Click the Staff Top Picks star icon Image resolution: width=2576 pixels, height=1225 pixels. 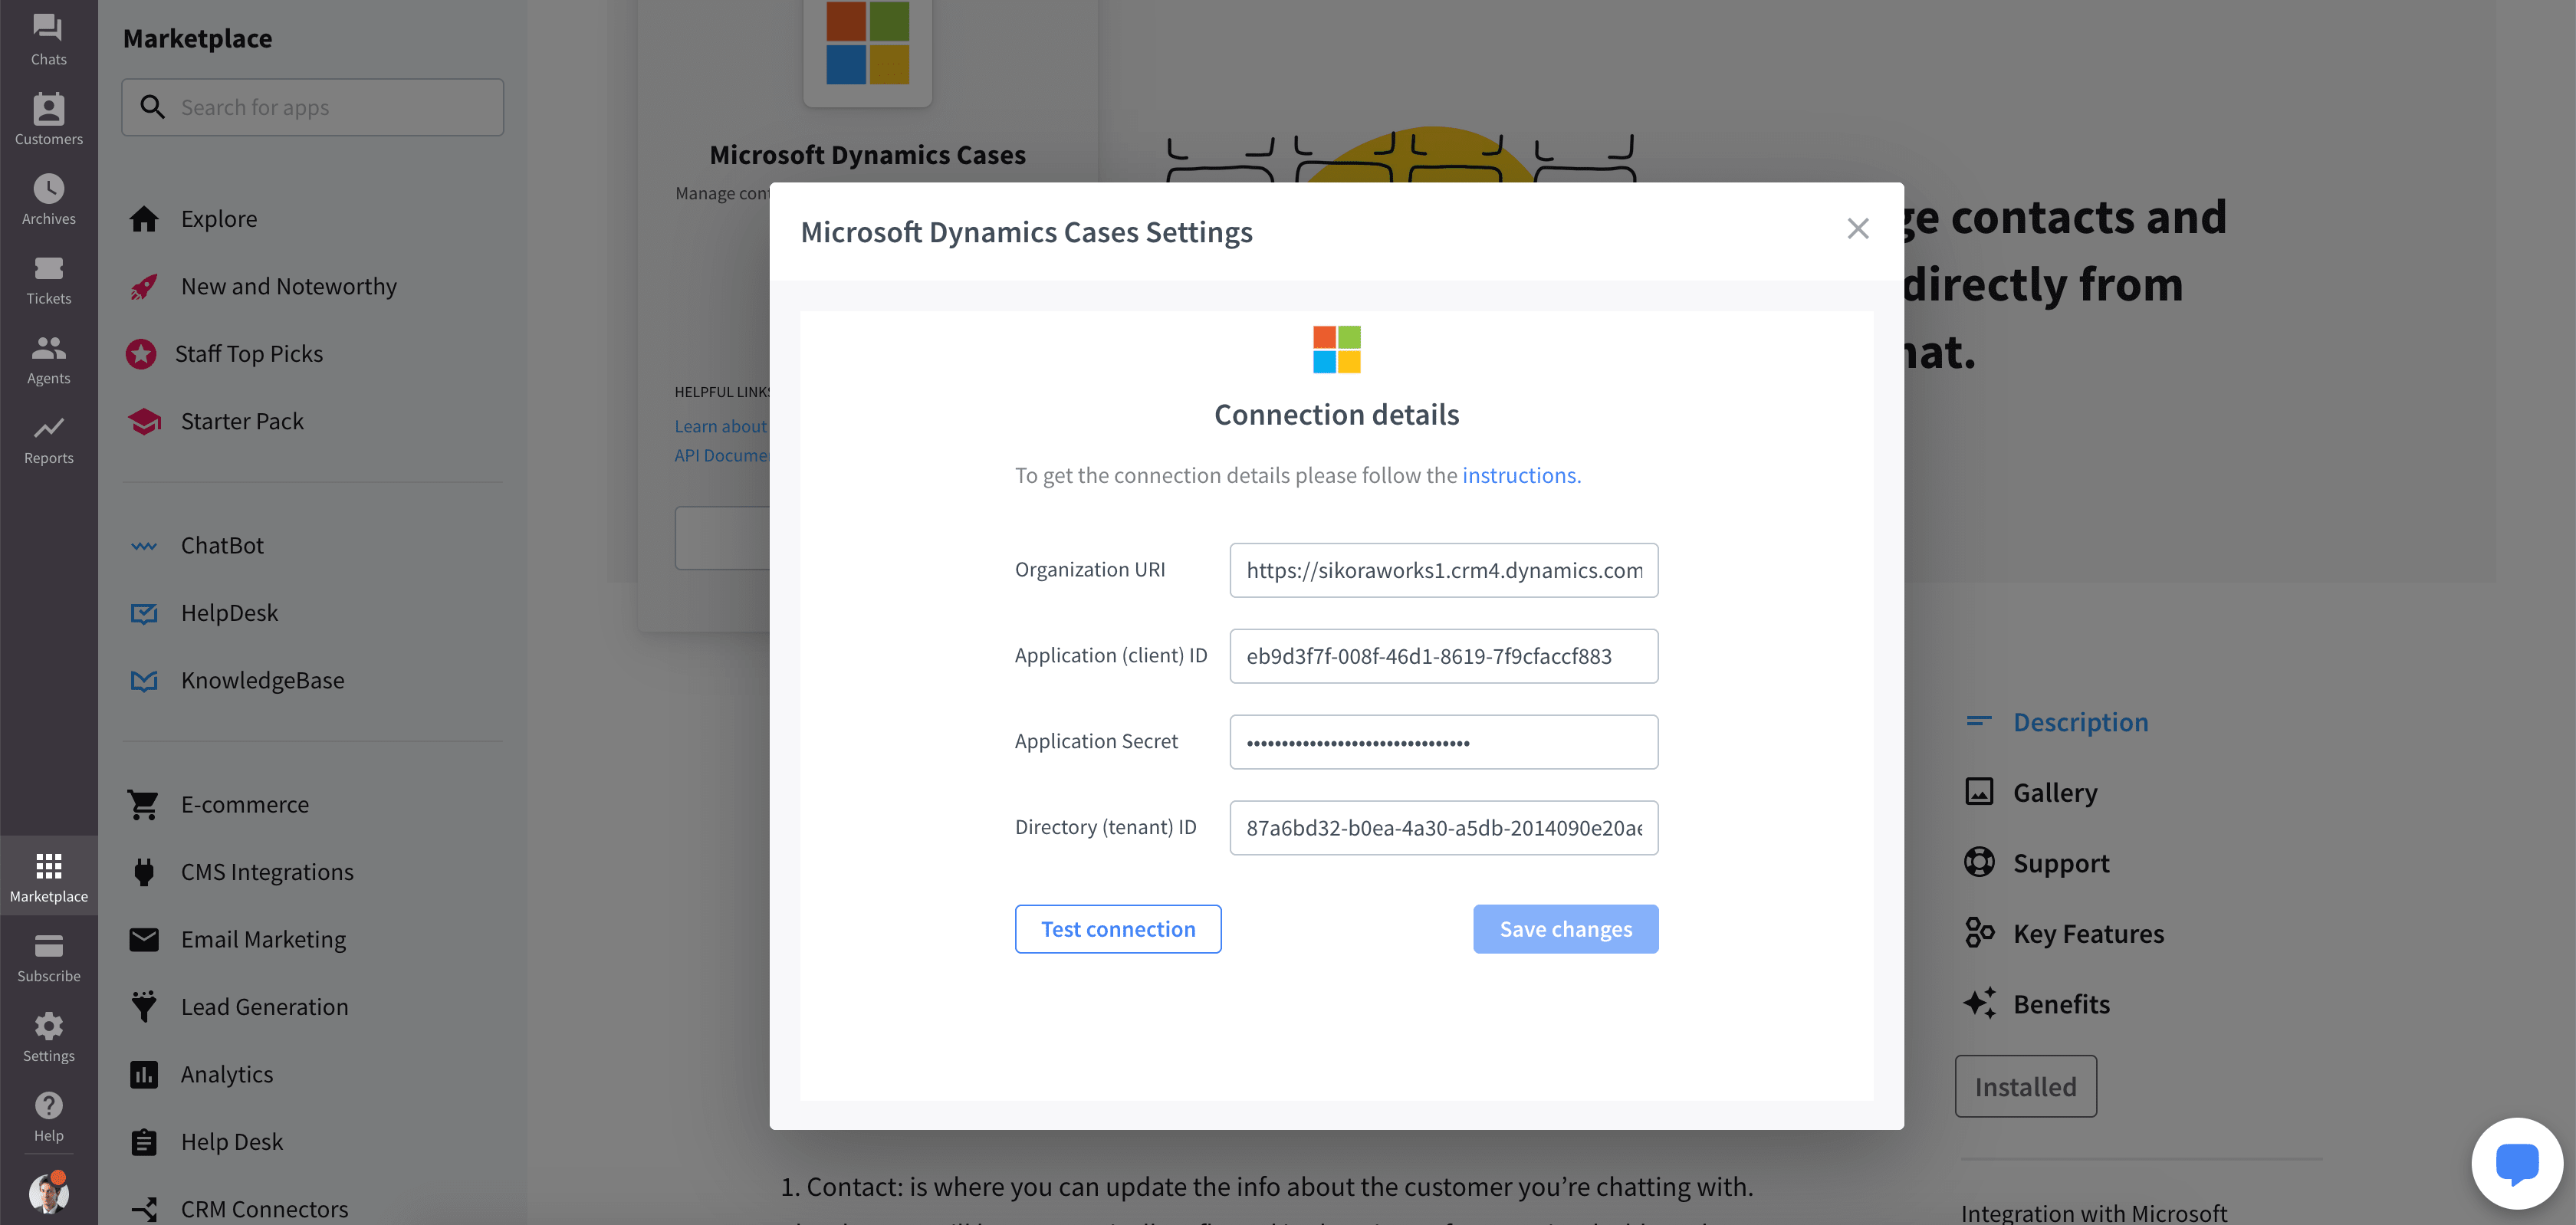click(x=141, y=354)
